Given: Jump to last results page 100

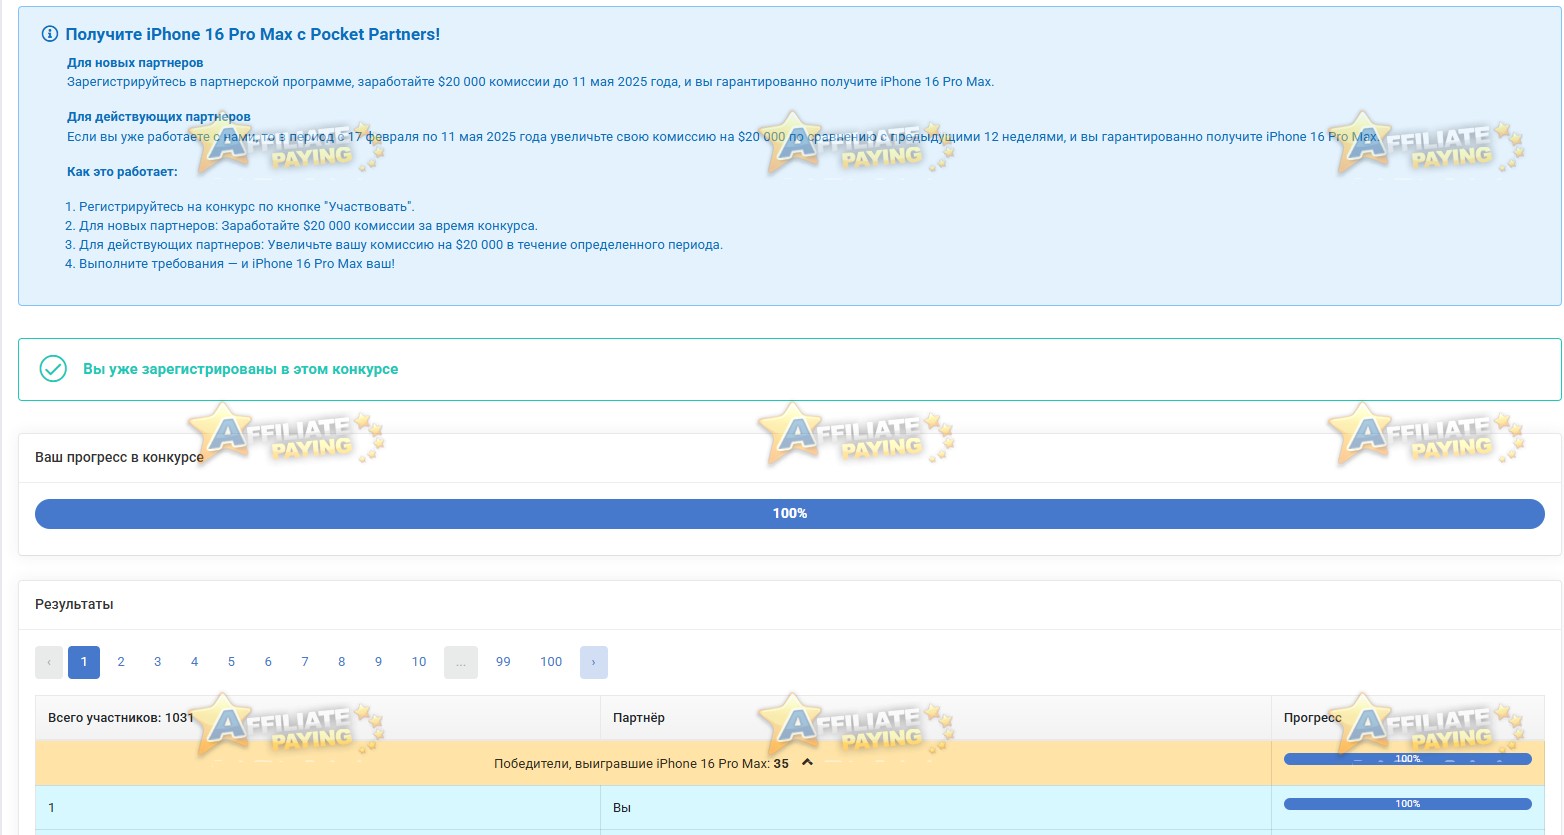Looking at the screenshot, I should click(551, 662).
